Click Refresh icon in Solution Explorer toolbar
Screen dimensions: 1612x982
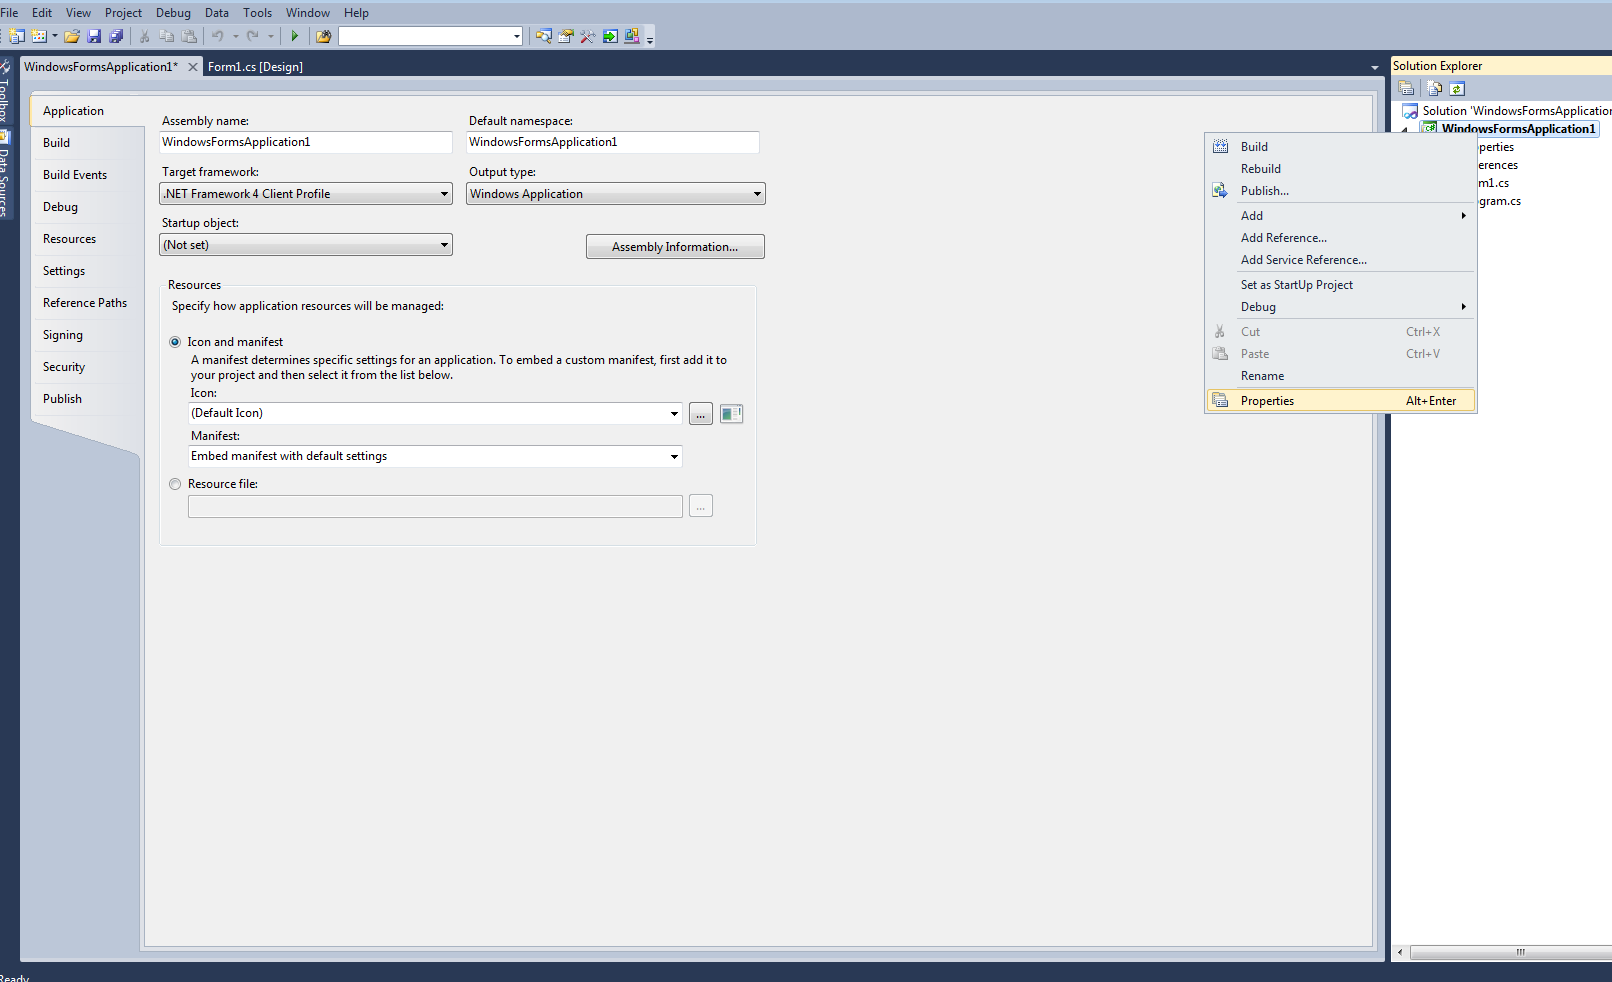pos(1457,88)
